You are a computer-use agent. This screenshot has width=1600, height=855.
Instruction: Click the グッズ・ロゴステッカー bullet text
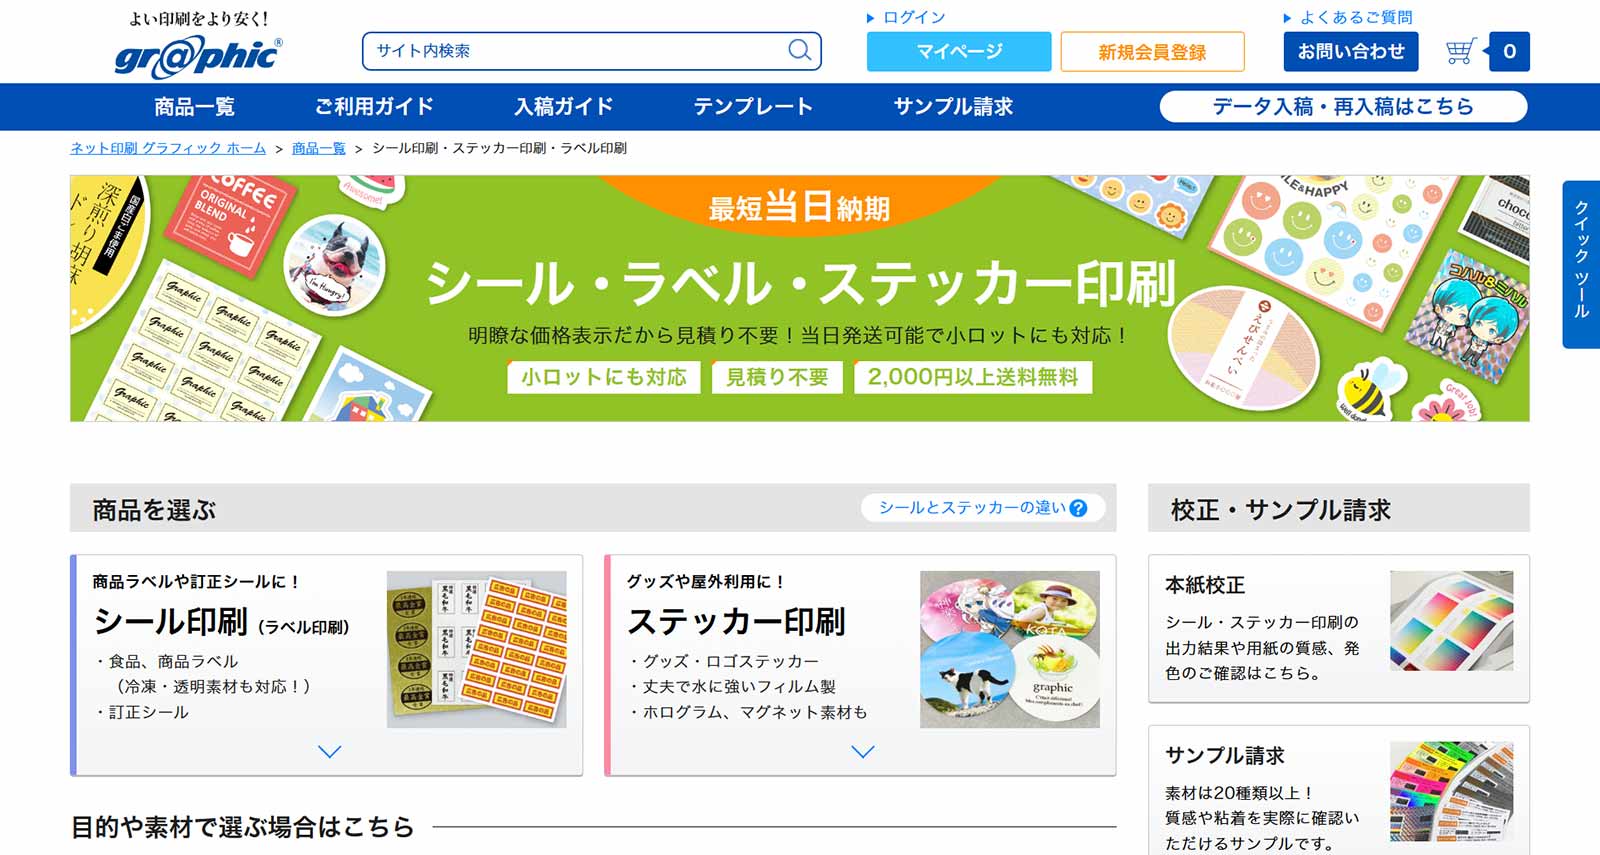(730, 661)
